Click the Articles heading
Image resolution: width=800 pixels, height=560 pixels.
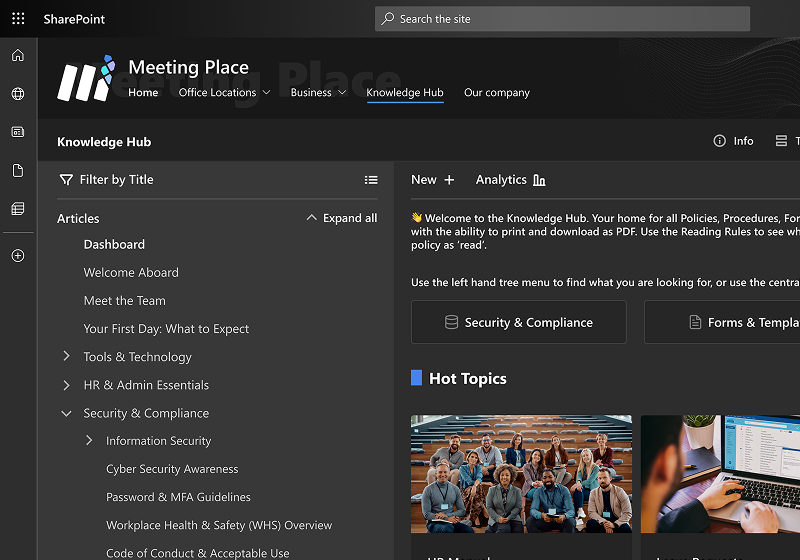[78, 218]
